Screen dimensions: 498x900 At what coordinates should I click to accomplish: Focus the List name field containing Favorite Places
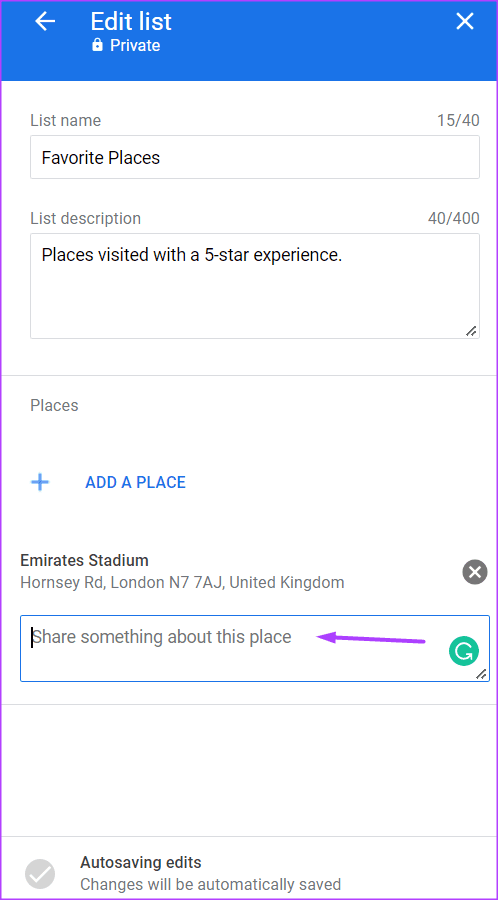255,157
